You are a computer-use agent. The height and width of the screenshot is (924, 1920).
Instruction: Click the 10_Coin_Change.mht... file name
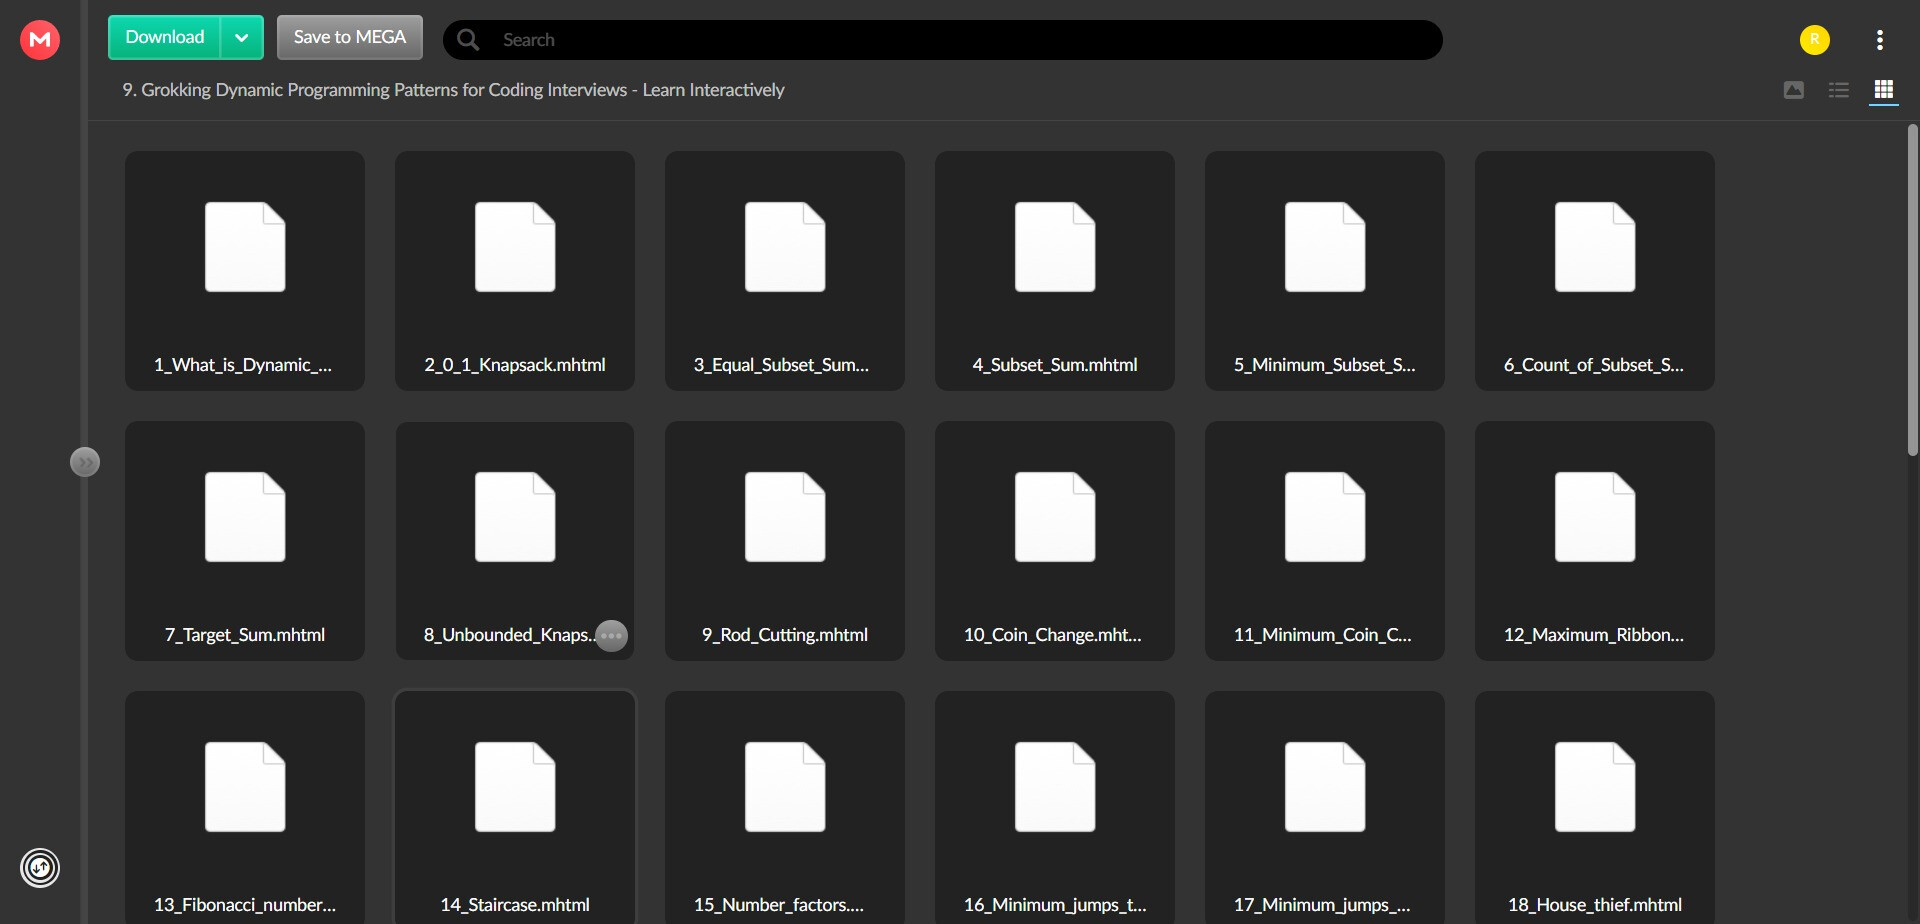tap(1052, 635)
